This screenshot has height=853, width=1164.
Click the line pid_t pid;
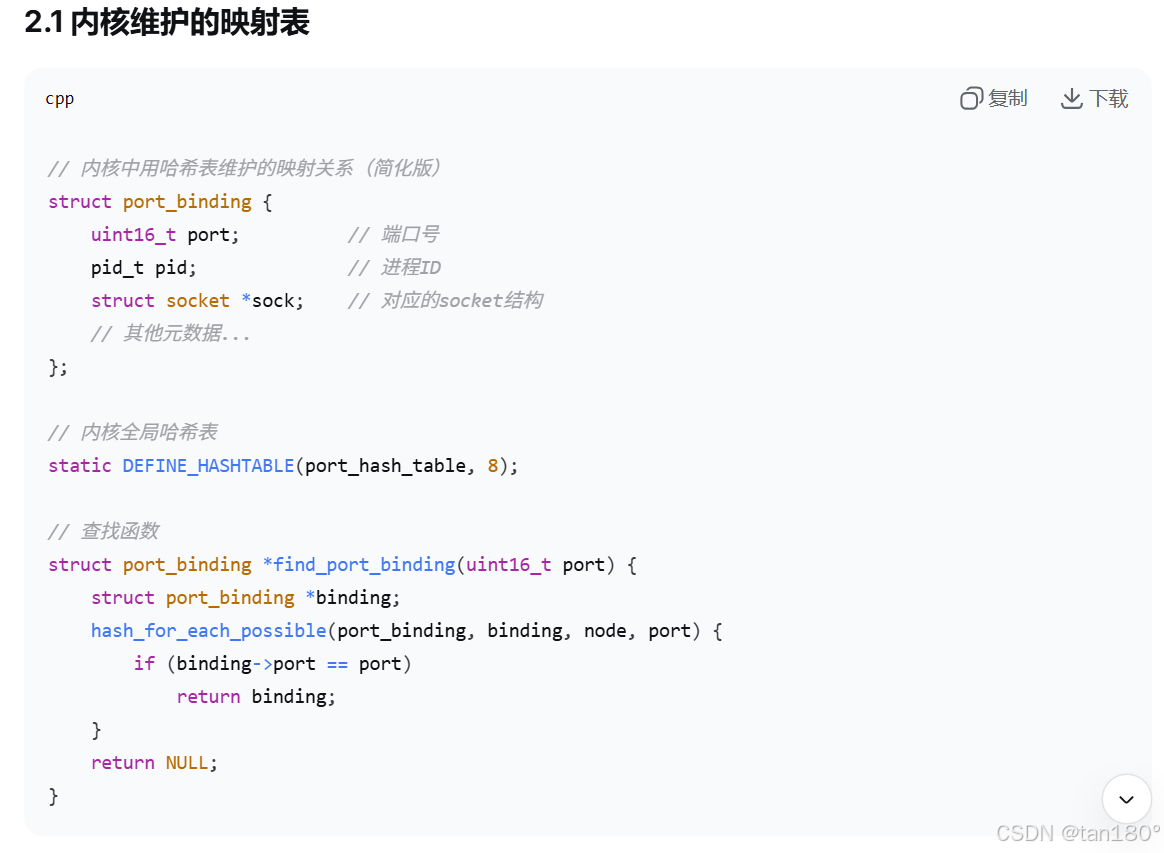click(x=143, y=267)
